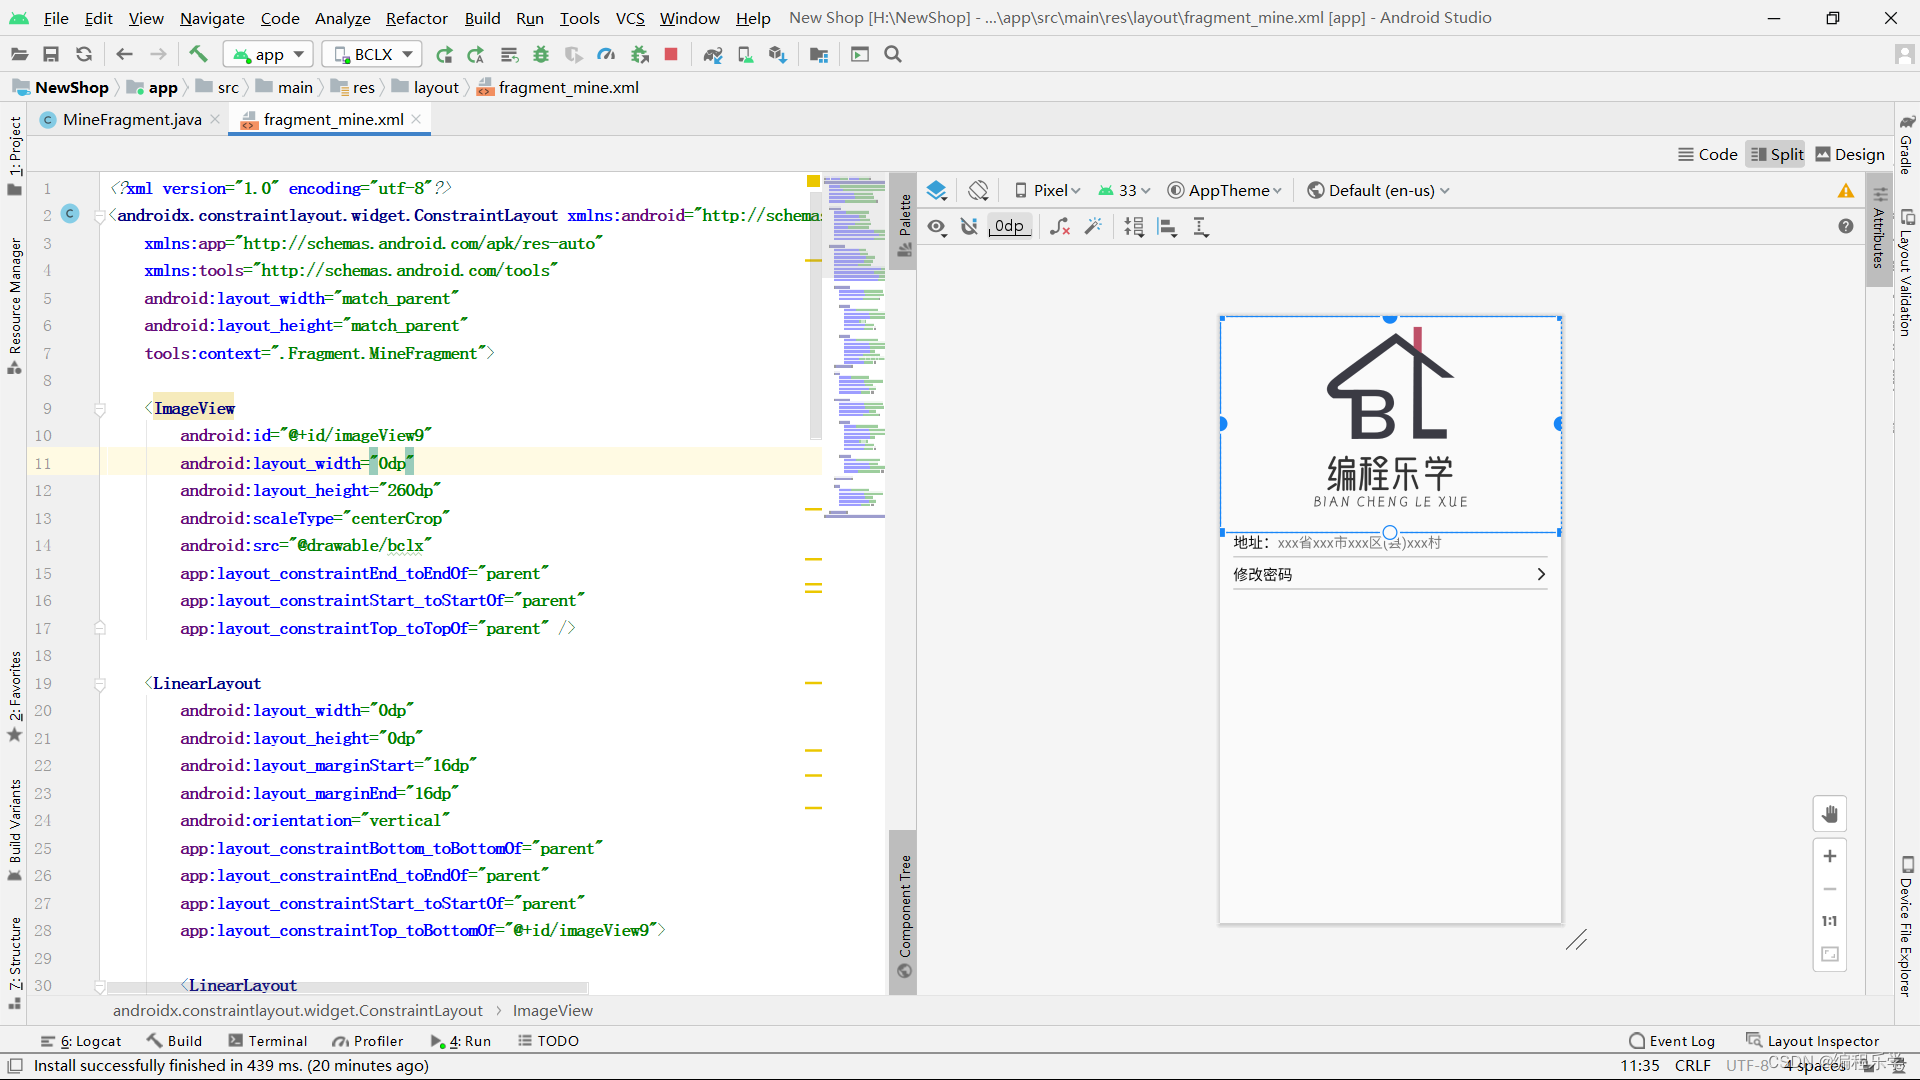This screenshot has width=1920, height=1080.
Task: Click the Build hammer icon
Action: coord(198,54)
